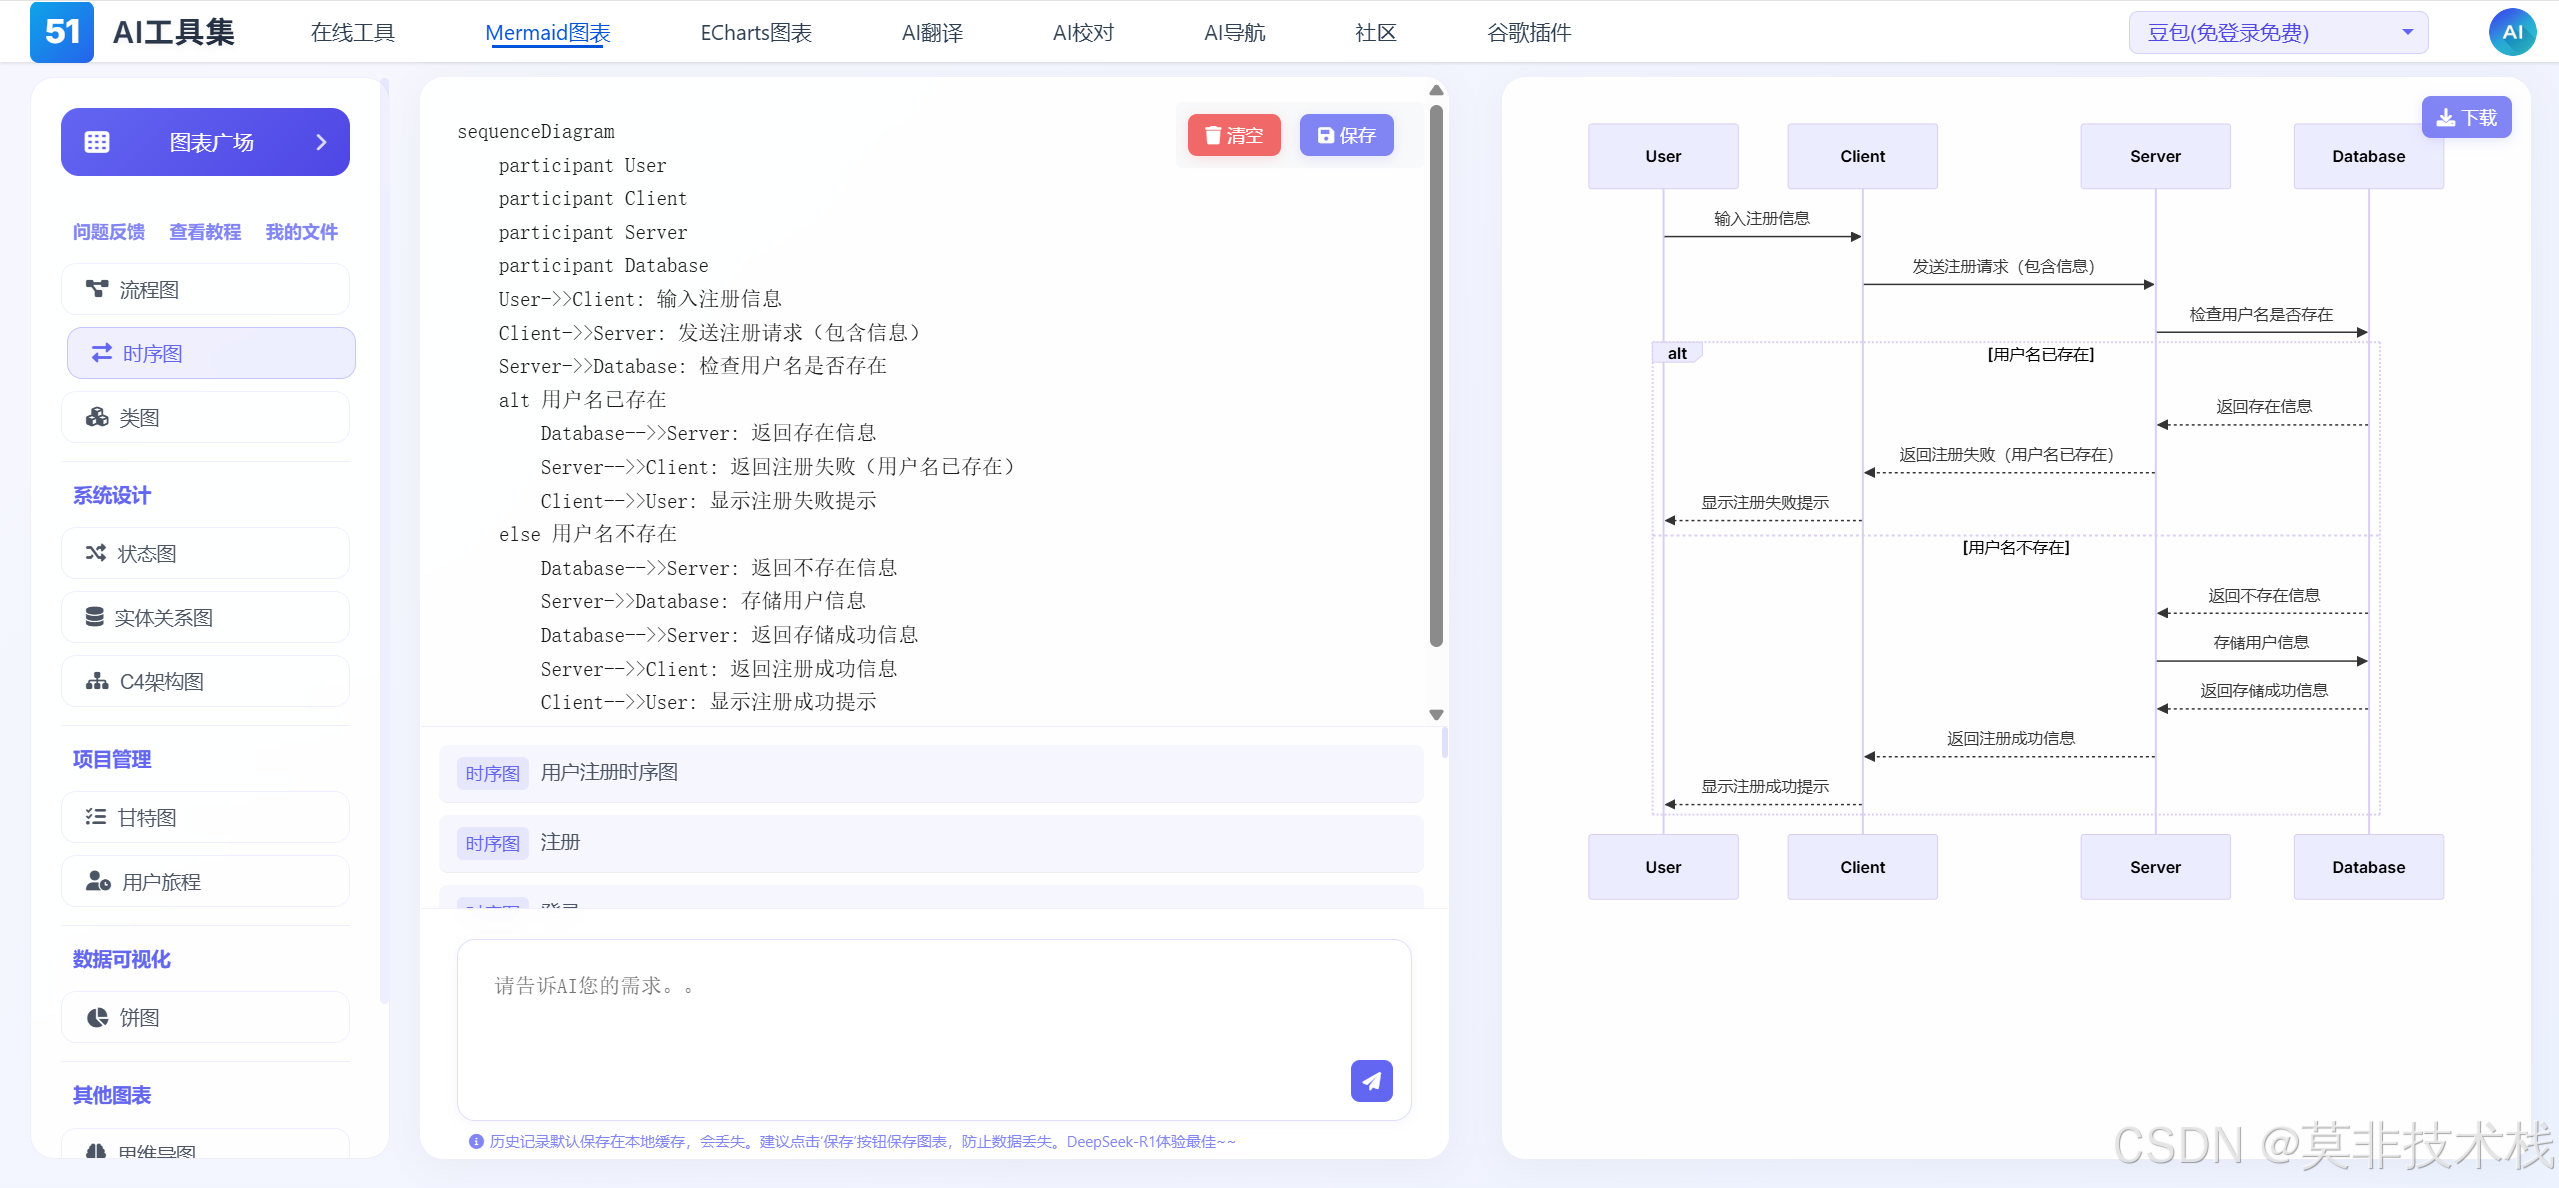Click the code editor scroll-down arrow
This screenshot has height=1188, width=2559.
point(1436,715)
